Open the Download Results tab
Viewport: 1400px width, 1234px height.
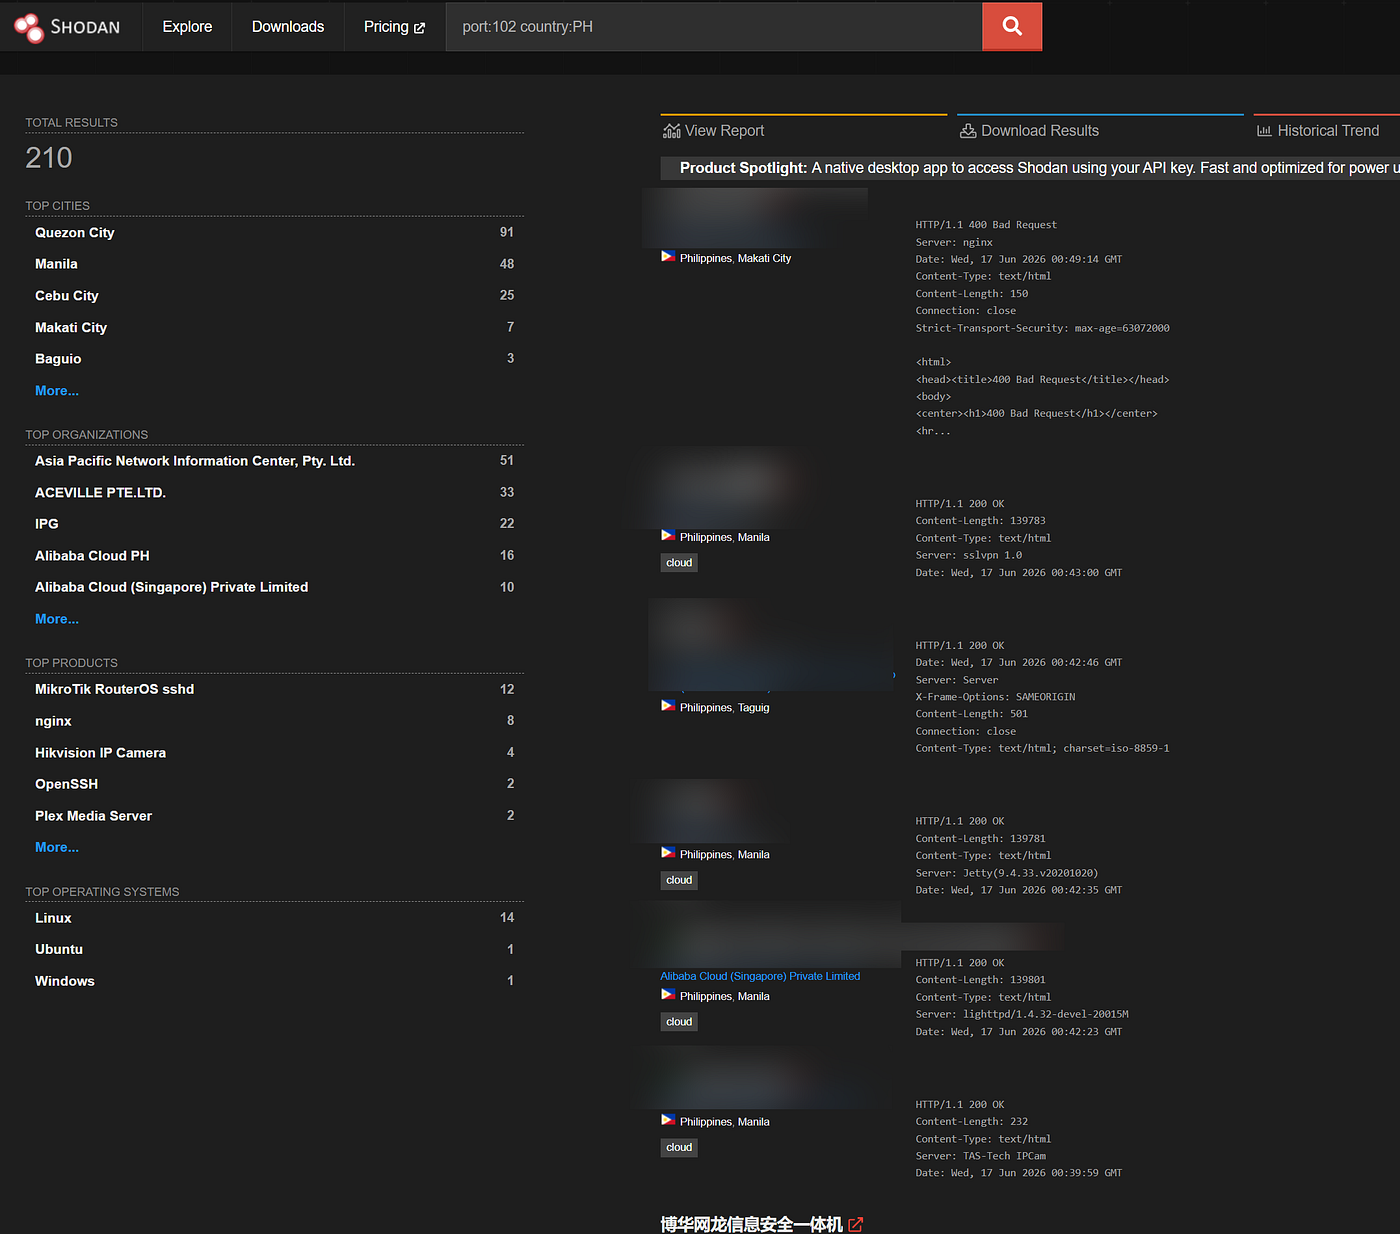pyautogui.click(x=1100, y=130)
